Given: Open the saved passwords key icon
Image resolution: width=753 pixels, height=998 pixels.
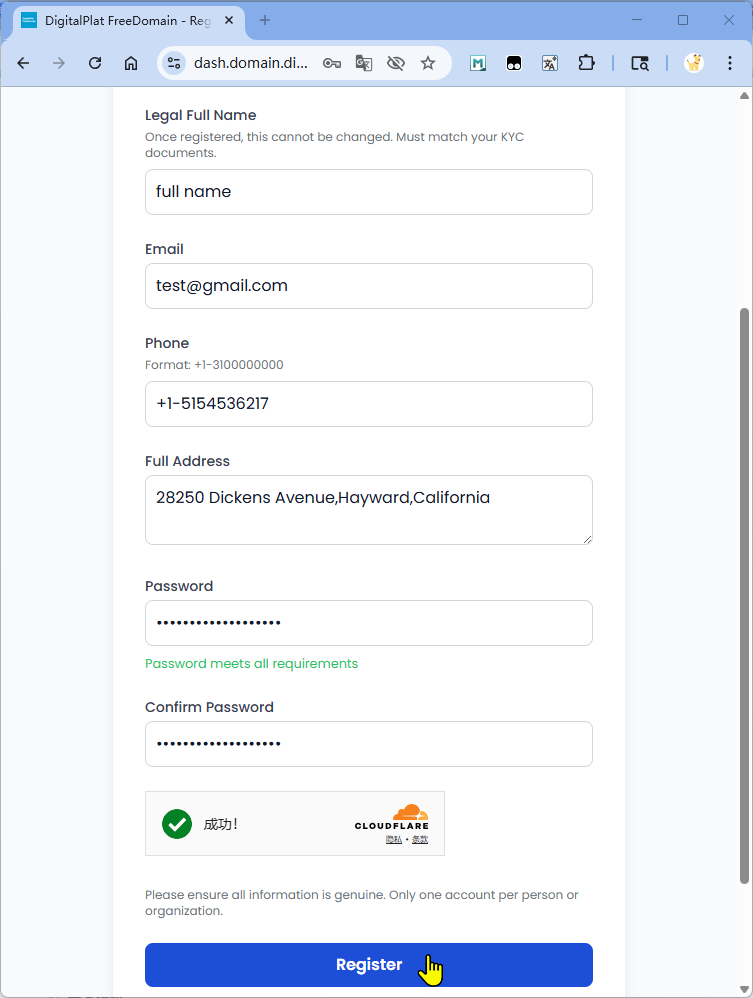Looking at the screenshot, I should point(332,63).
